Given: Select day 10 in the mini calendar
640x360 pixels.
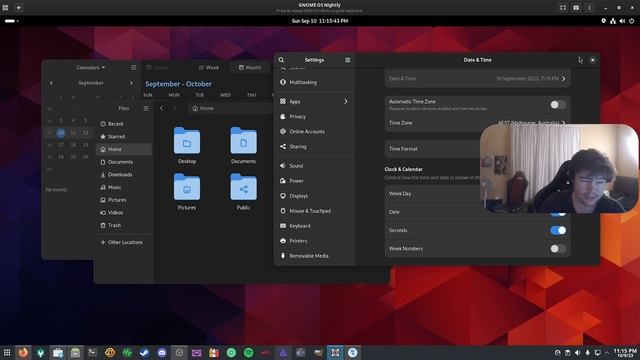Looking at the screenshot, I should 61,133.
